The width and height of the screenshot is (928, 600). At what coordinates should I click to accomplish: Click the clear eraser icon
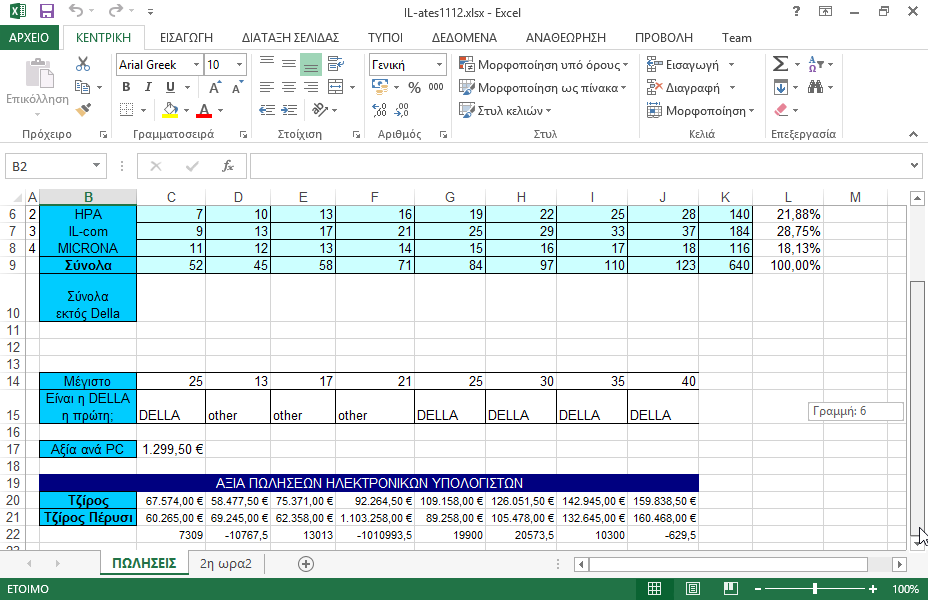click(x=781, y=110)
